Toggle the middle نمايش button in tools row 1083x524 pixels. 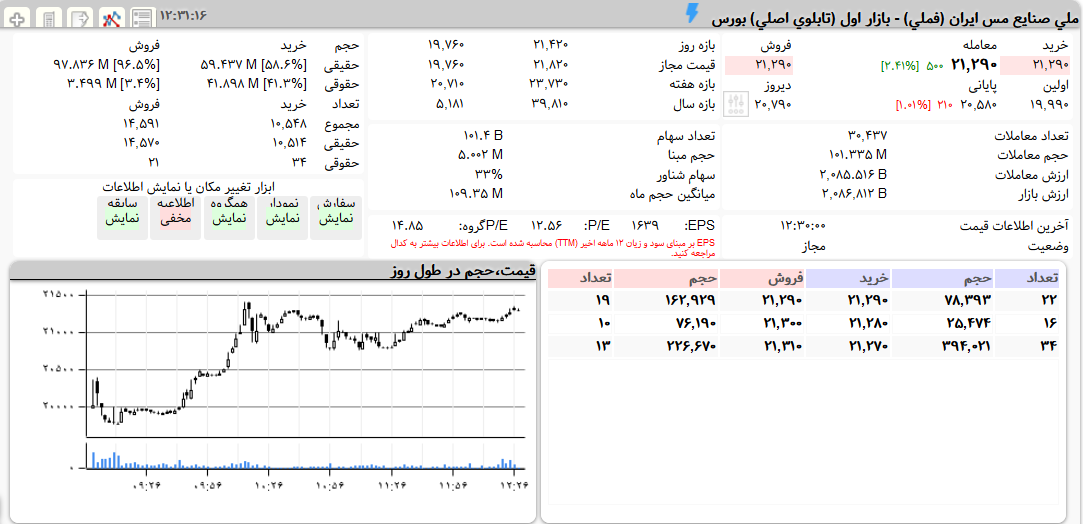point(229,217)
